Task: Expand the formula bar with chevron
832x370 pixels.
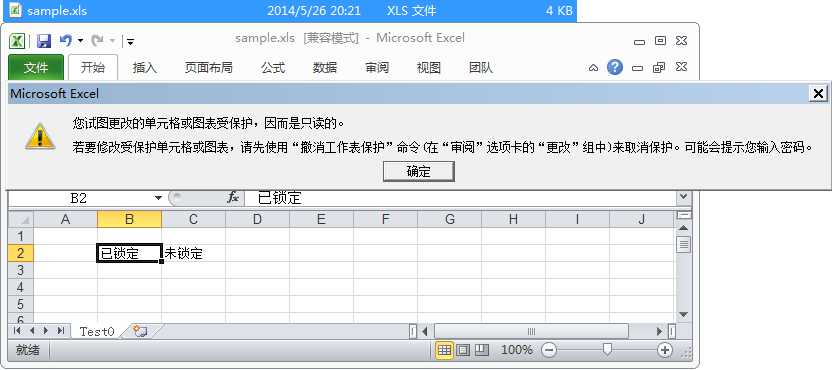Action: tap(683, 197)
